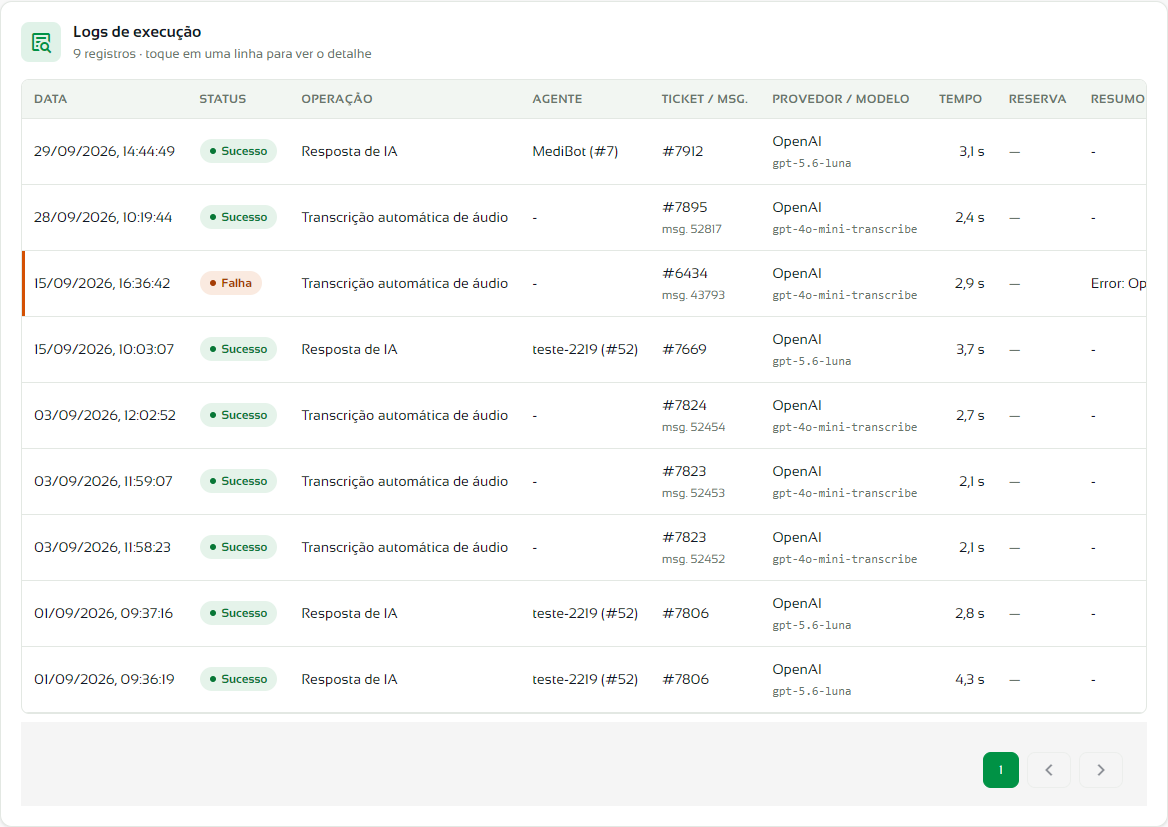
Task: Click ticket number #6434
Action: (685, 273)
